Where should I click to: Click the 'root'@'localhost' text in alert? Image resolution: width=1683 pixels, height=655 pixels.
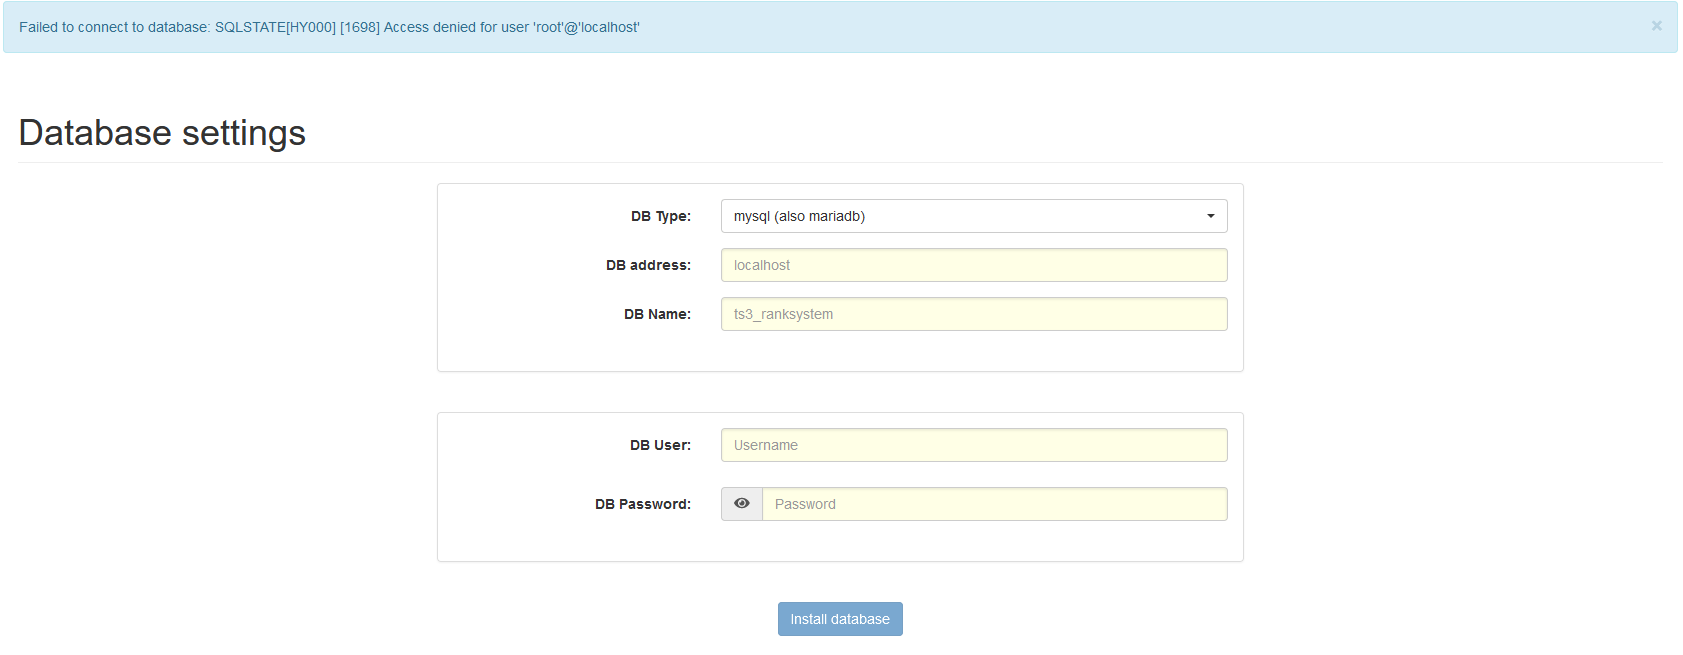[586, 27]
